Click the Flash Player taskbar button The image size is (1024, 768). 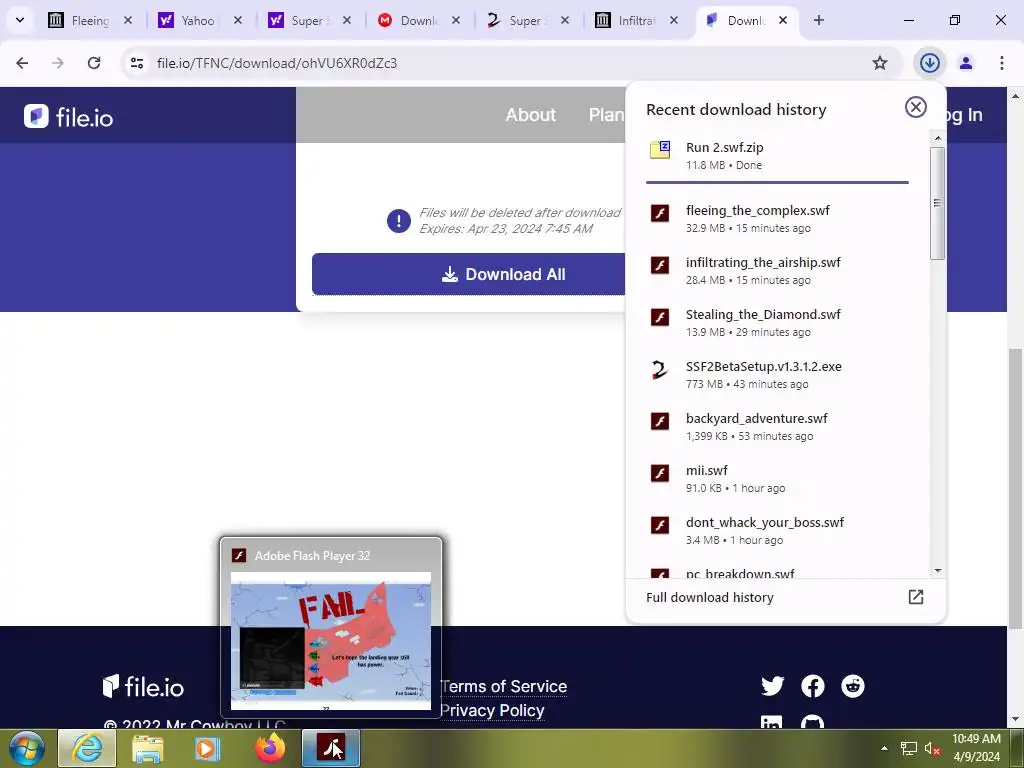(x=331, y=748)
